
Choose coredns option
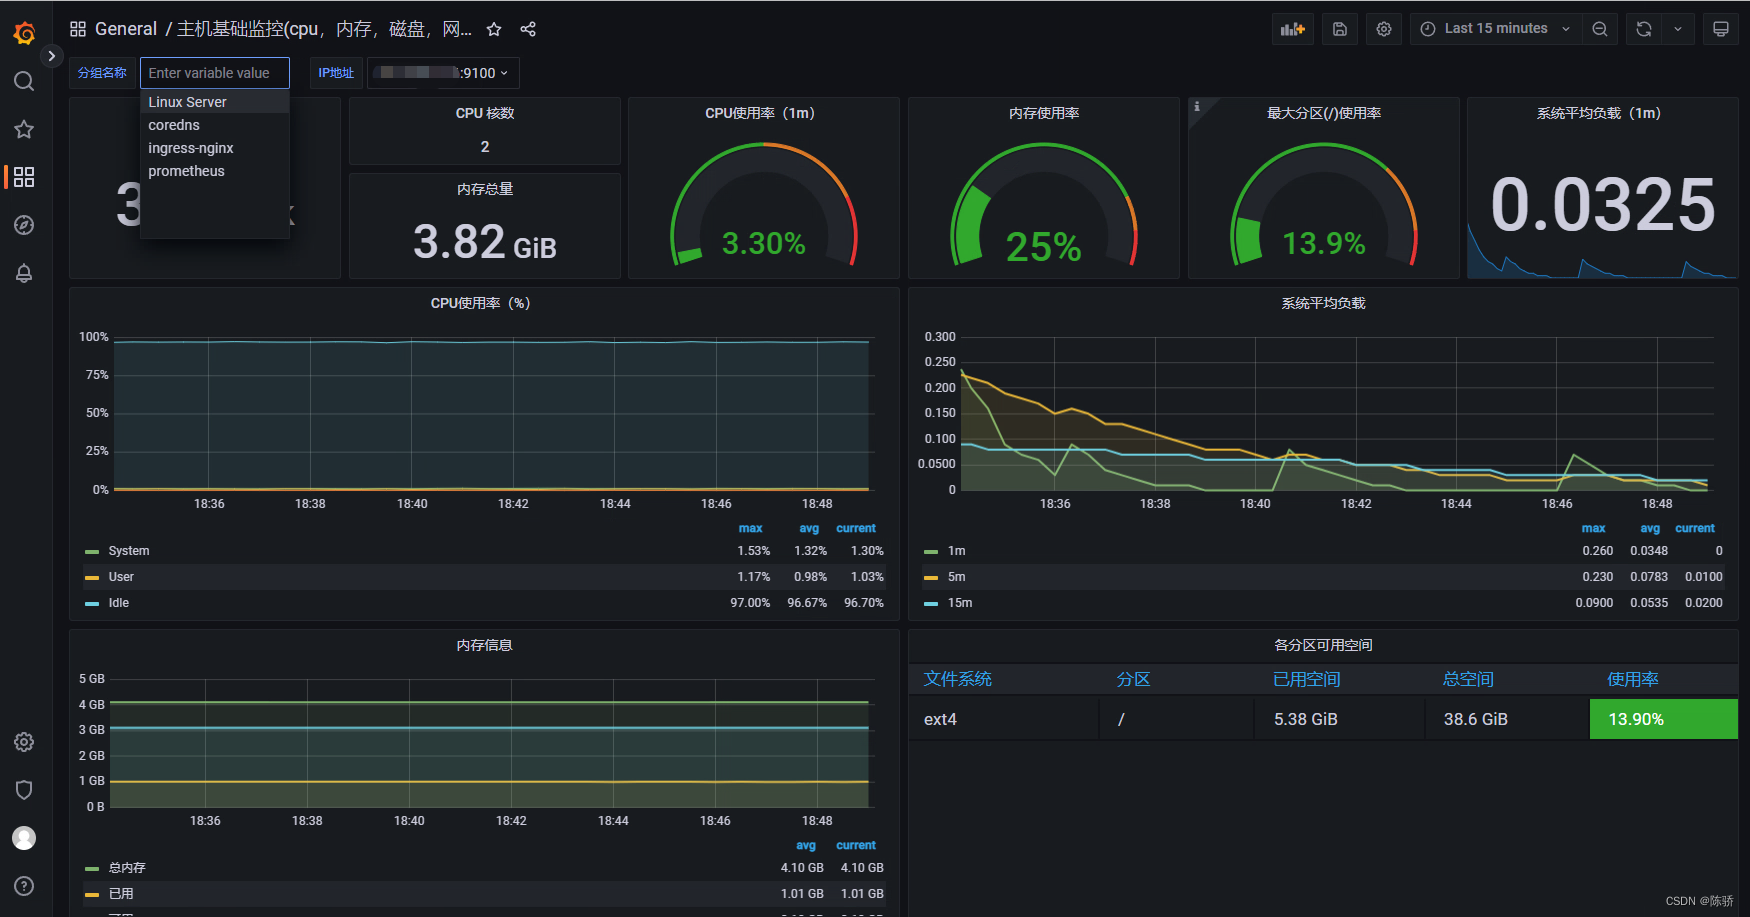tap(215, 125)
